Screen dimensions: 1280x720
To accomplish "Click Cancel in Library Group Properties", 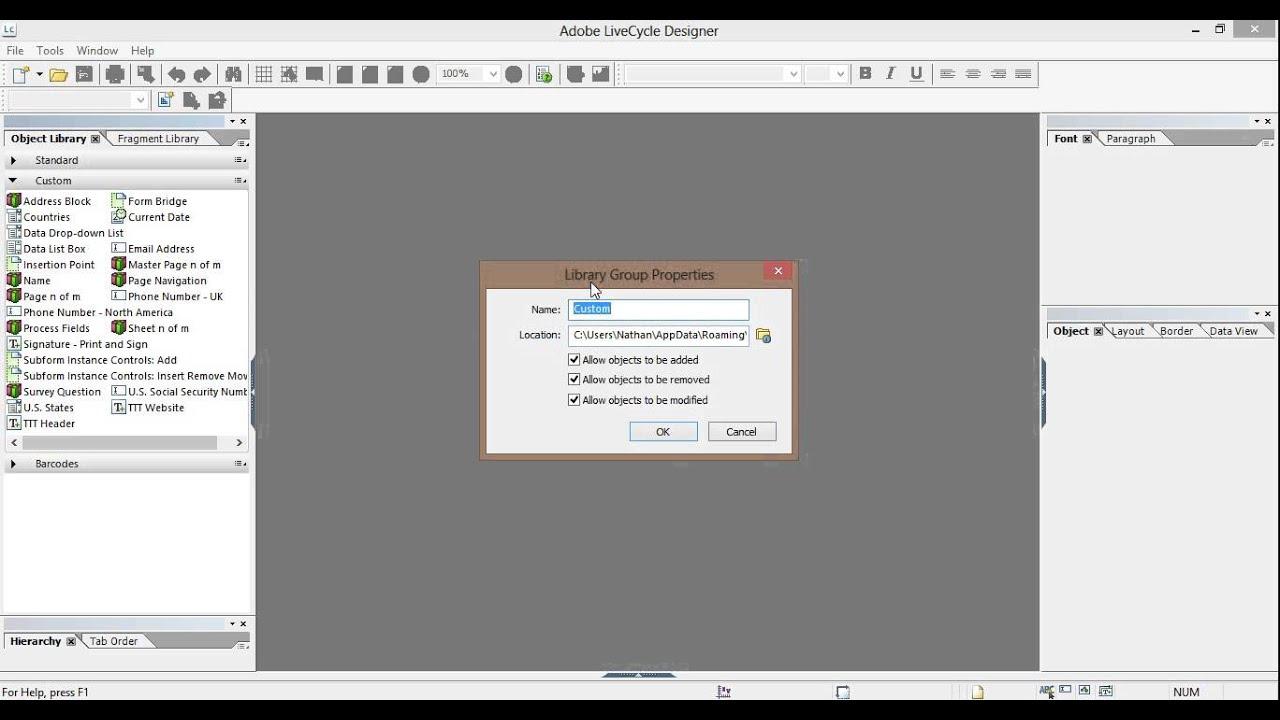I will click(741, 432).
